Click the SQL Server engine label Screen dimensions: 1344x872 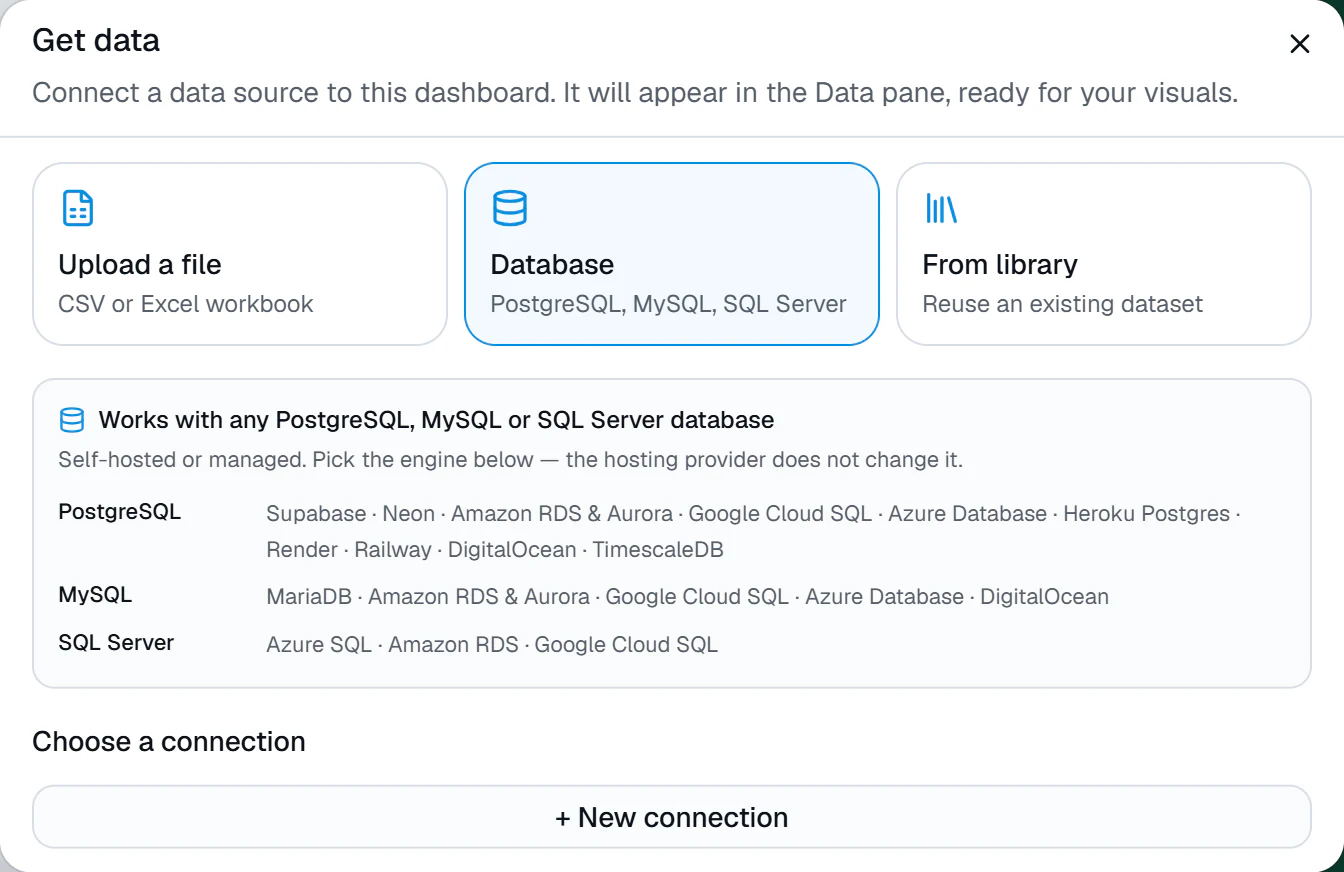coord(116,642)
